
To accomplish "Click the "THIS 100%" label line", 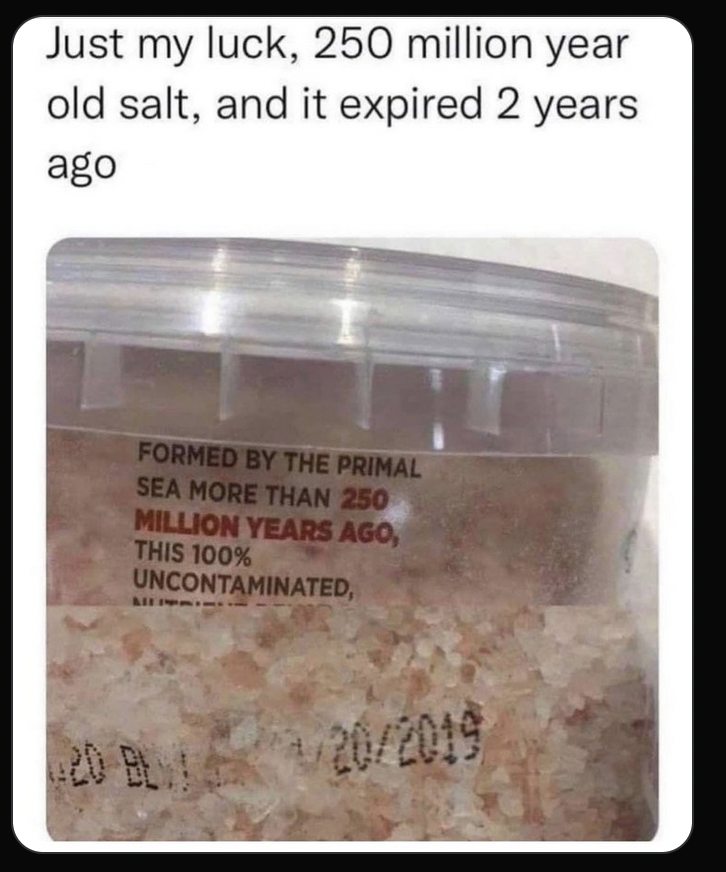I will tap(192, 553).
